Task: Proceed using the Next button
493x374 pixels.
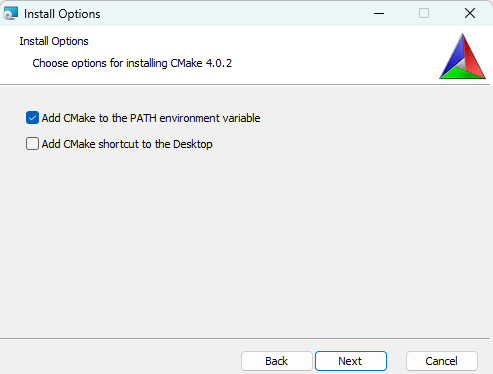Action: (x=351, y=361)
